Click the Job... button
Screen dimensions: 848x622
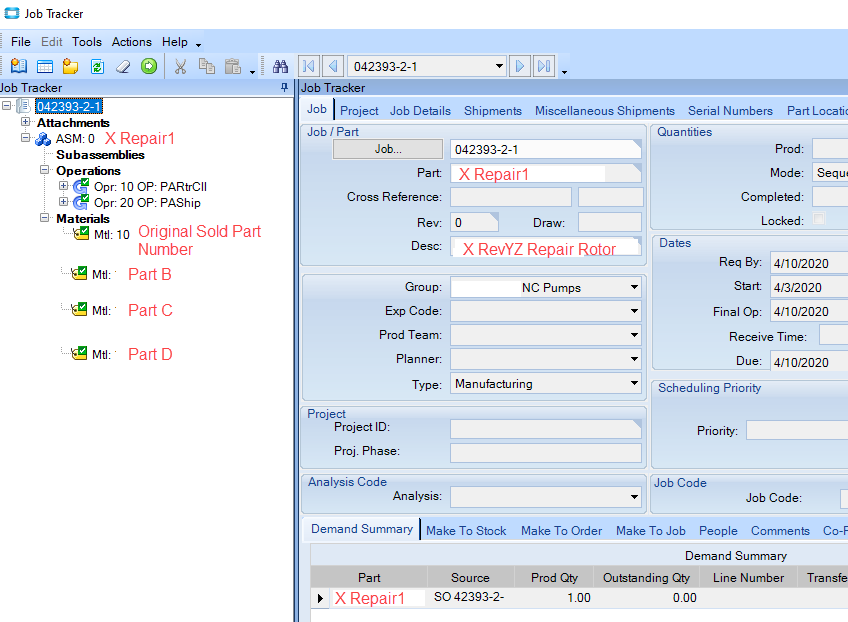(x=388, y=149)
